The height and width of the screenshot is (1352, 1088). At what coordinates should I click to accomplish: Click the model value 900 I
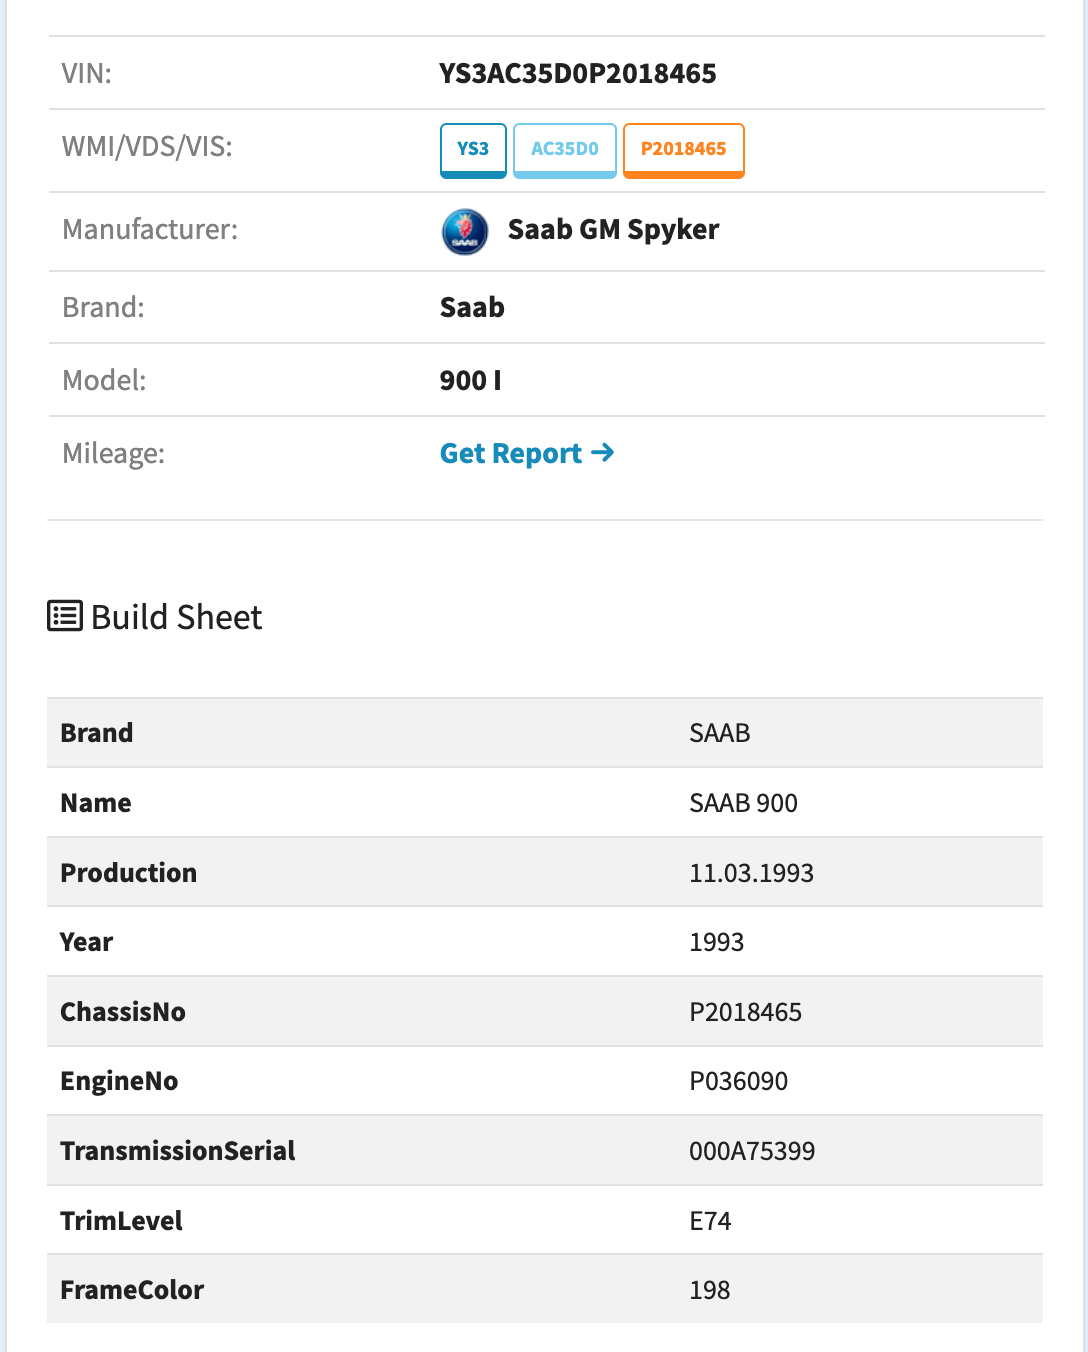click(471, 380)
